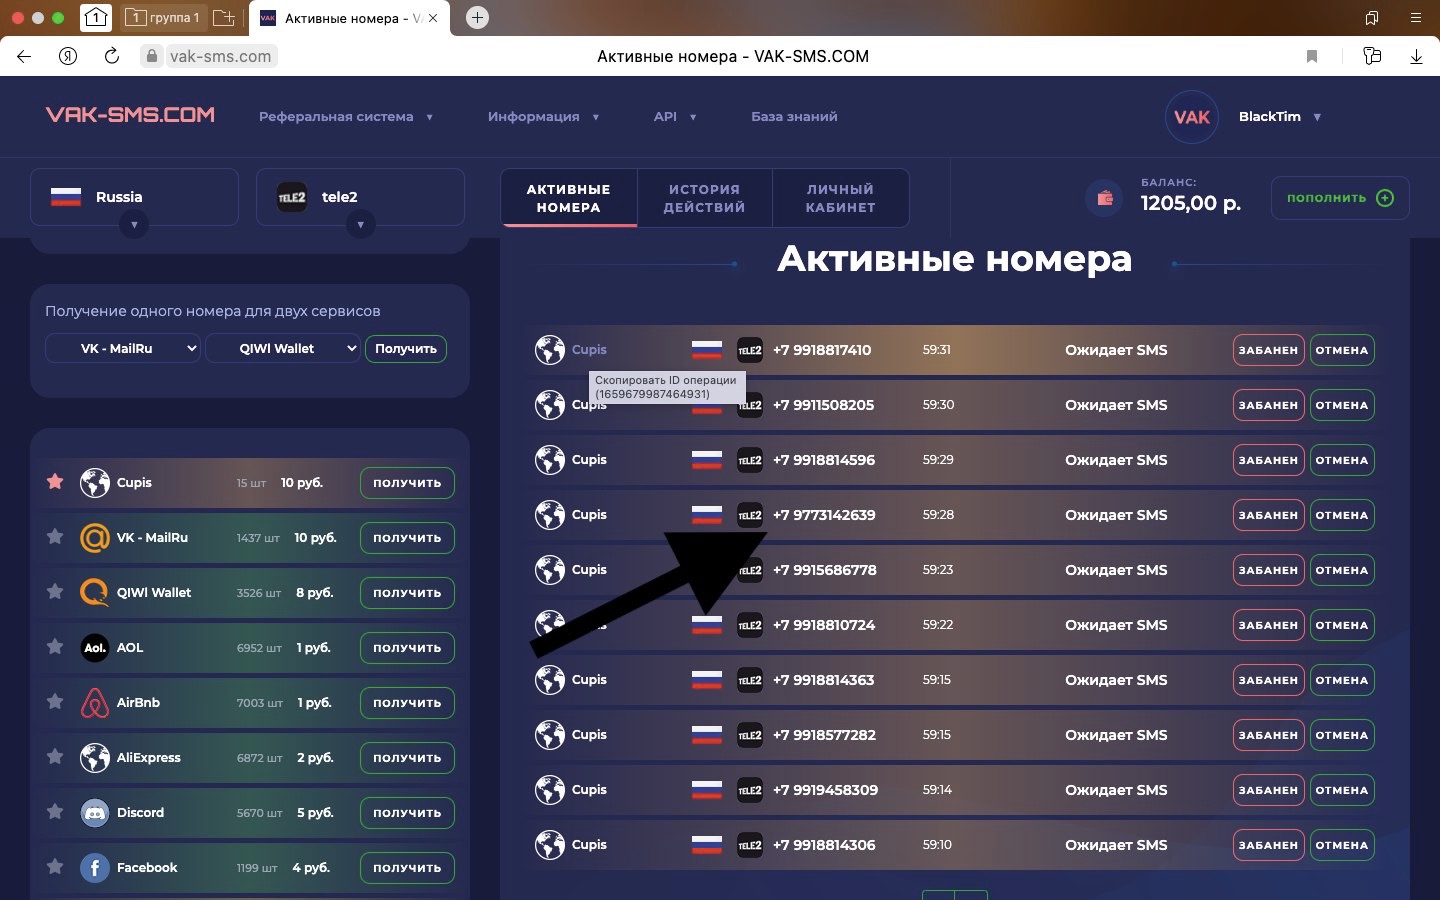
Task: Click the Cupis globe icon in services list
Action: 95,483
